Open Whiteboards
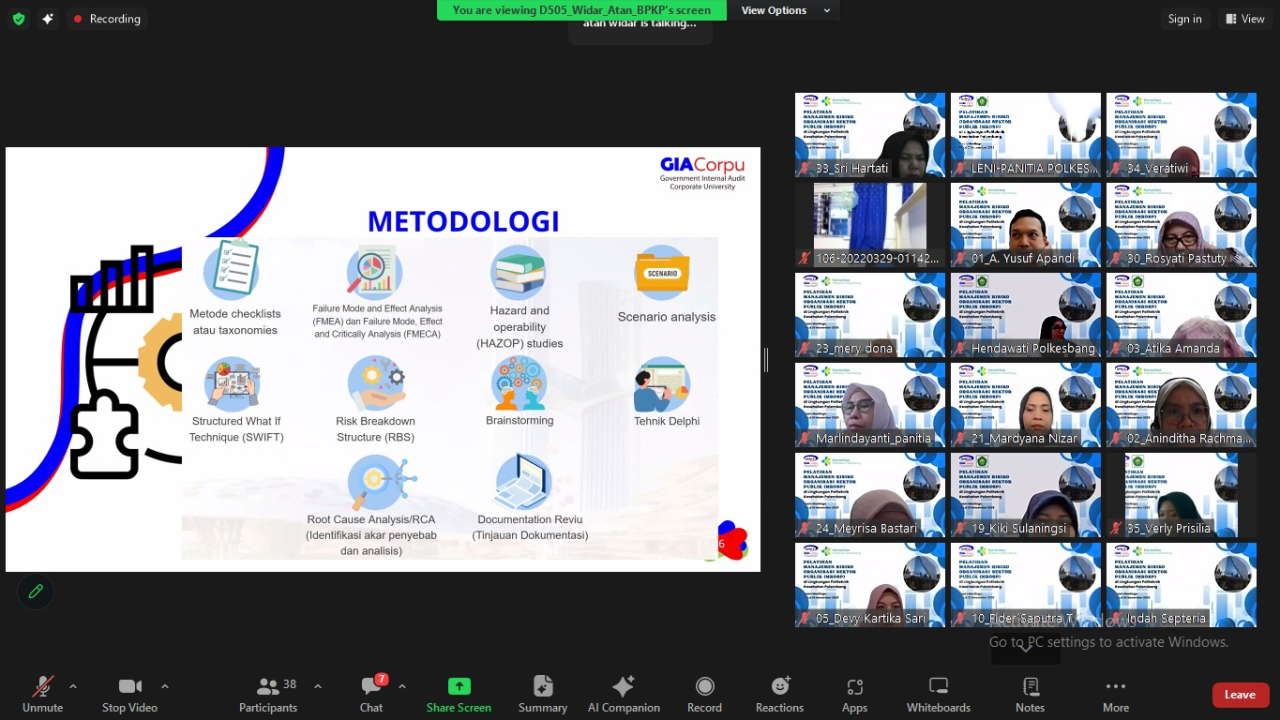The width and height of the screenshot is (1280, 720). click(x=938, y=694)
